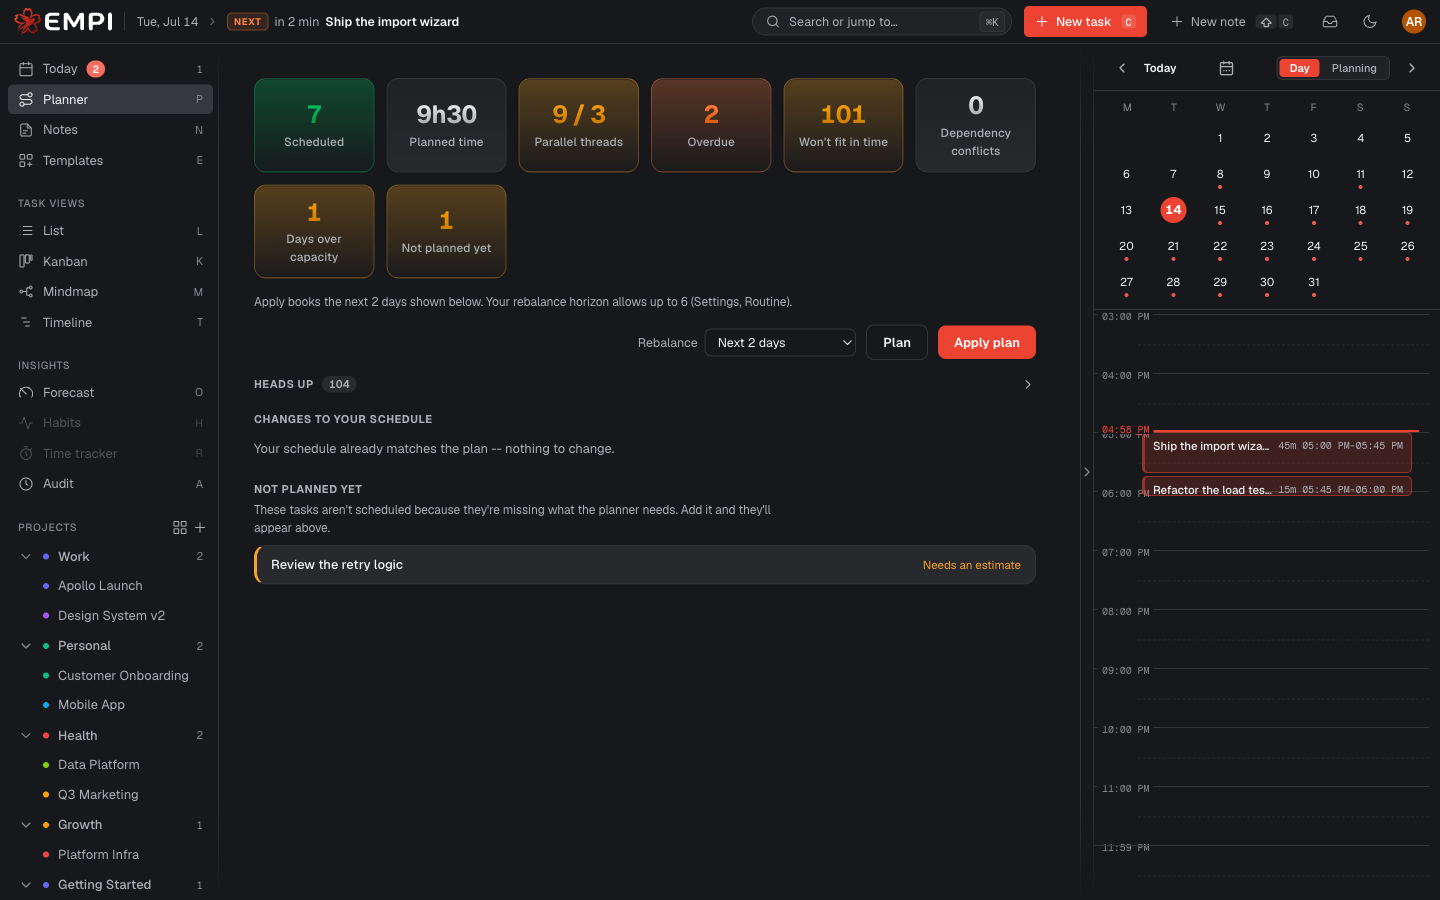Add a new project using the plus icon
The image size is (1440, 900).
[200, 527]
